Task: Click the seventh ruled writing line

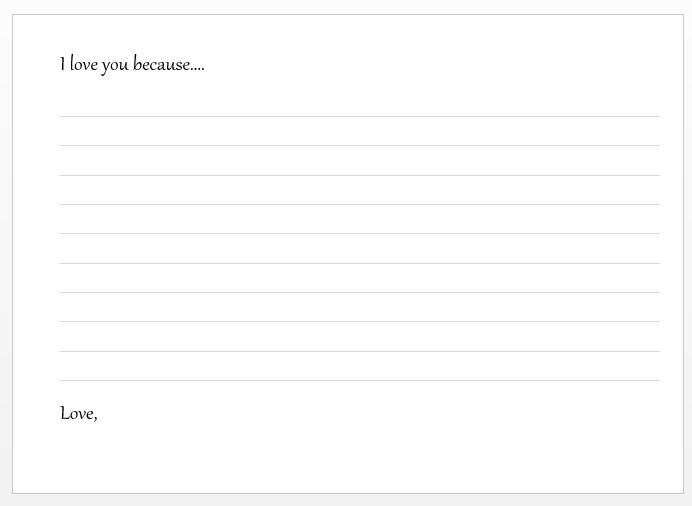Action: (360, 292)
